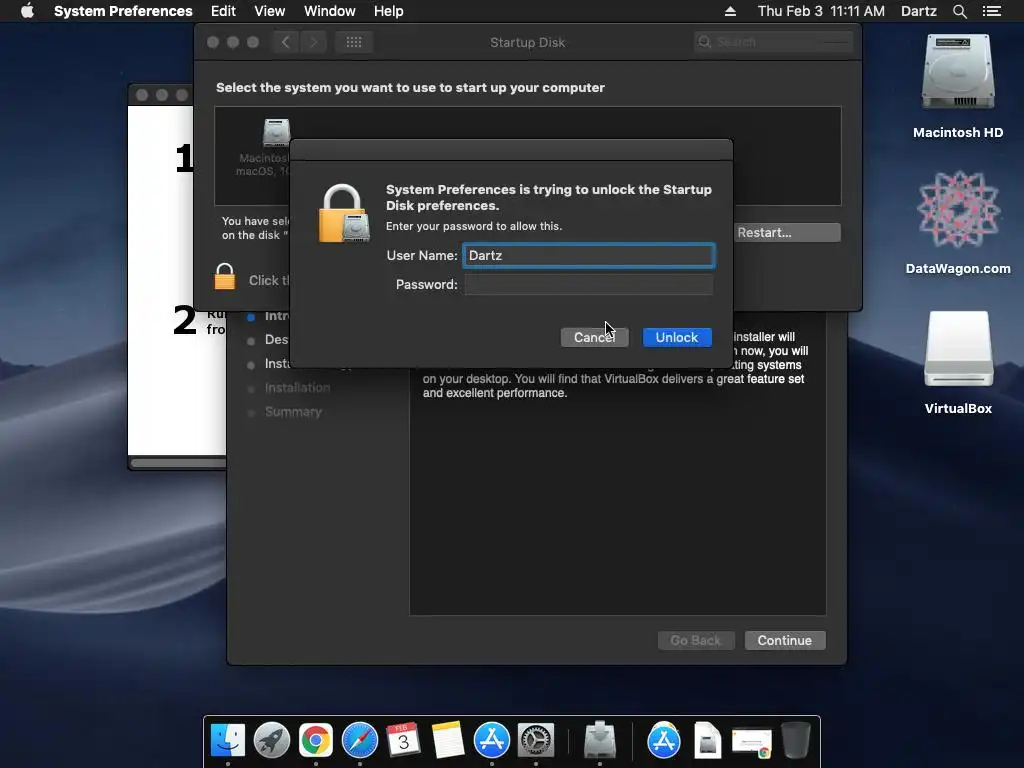Click the Unlock button in the dialog
Image resolution: width=1024 pixels, height=768 pixels.
point(677,337)
